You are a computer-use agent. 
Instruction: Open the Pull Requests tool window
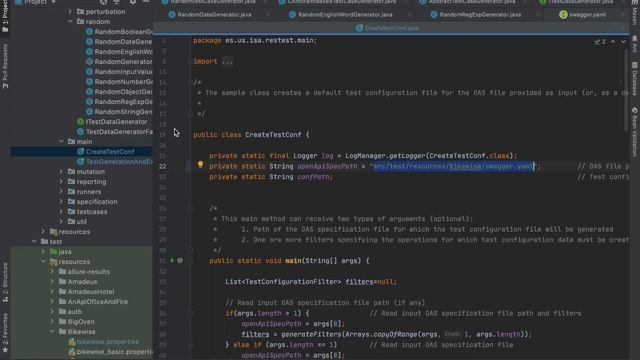tap(5, 65)
